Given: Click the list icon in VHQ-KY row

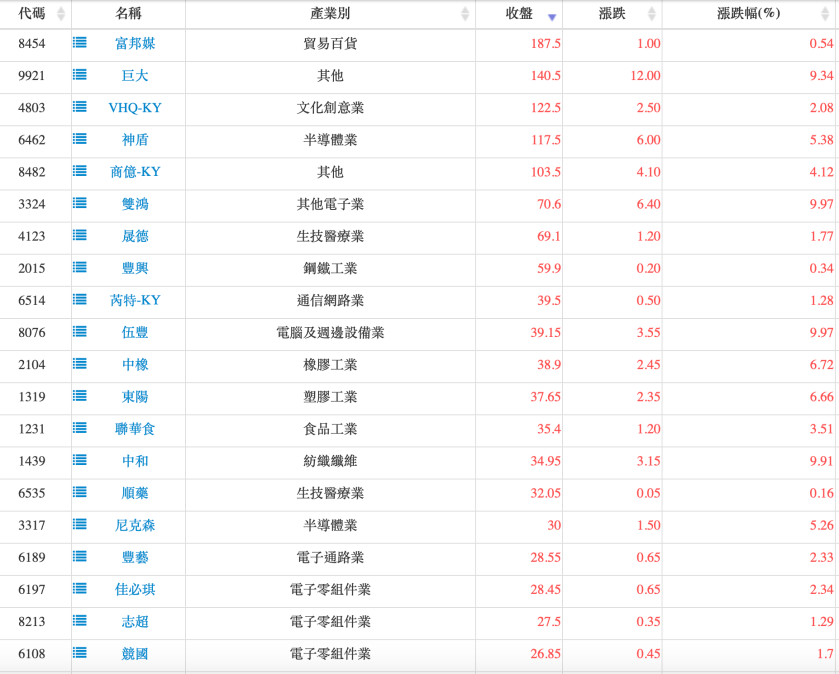Looking at the screenshot, I should 80,107.
